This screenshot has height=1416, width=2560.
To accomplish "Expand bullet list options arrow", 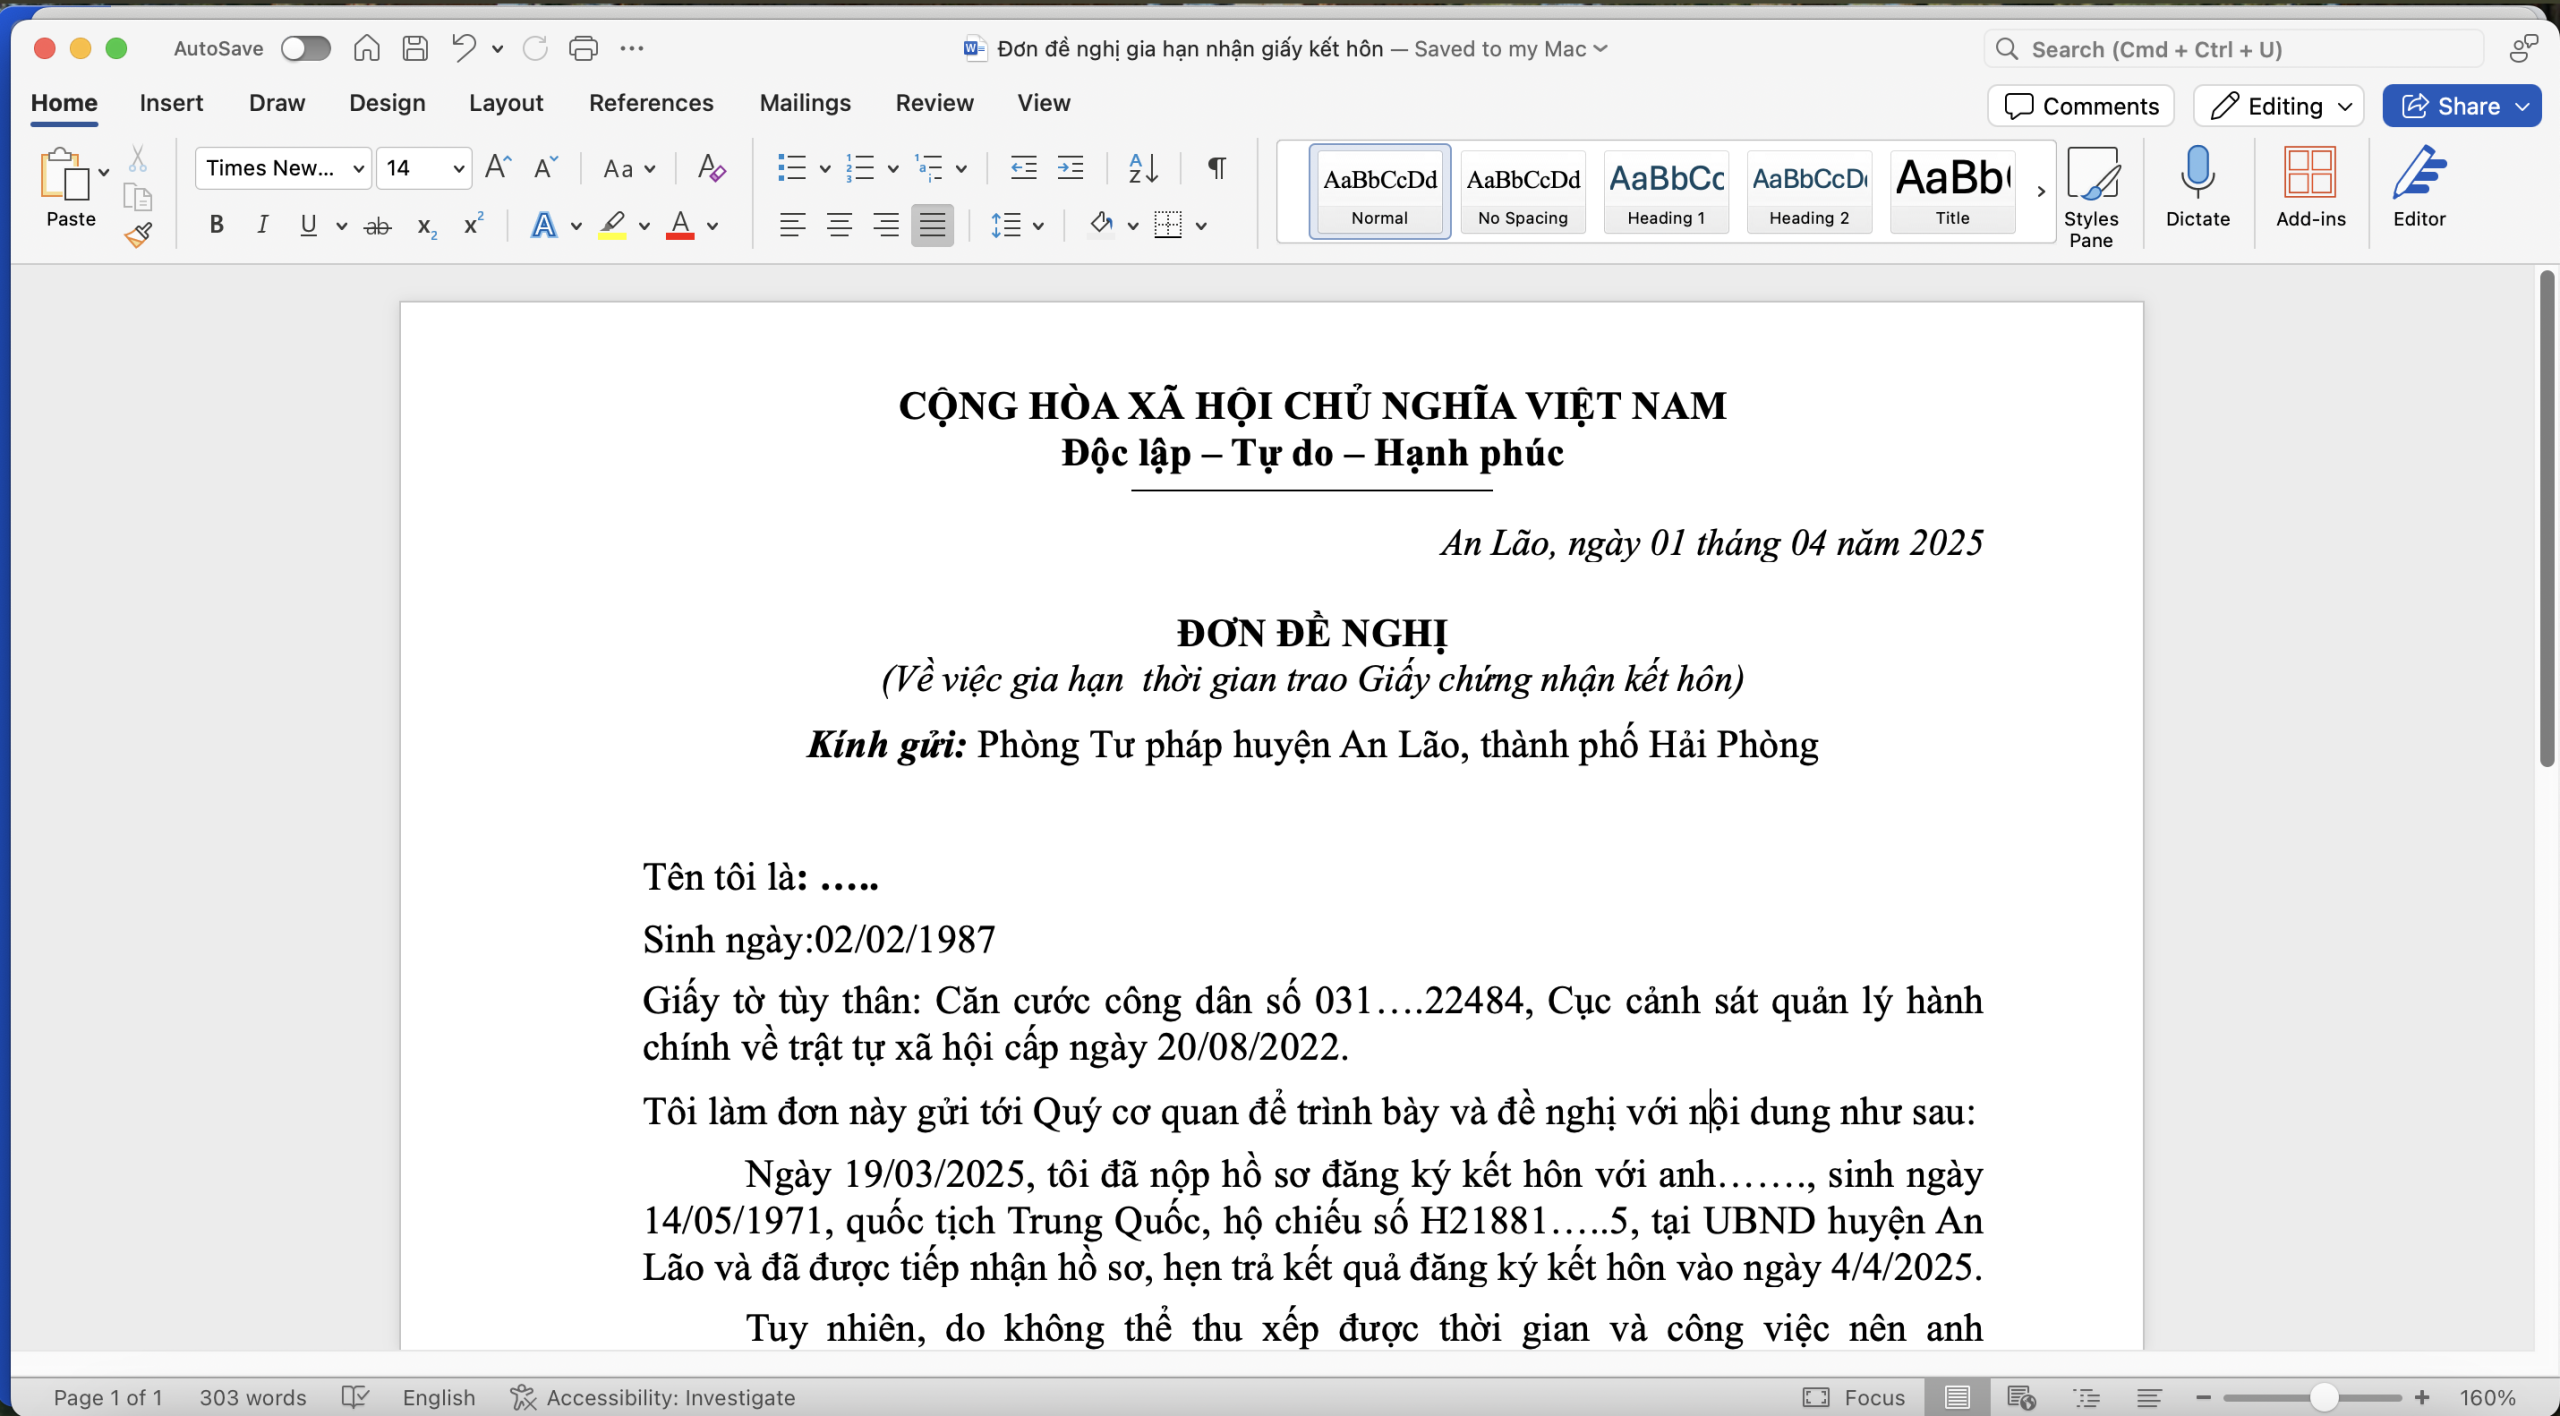I will pyautogui.click(x=825, y=168).
